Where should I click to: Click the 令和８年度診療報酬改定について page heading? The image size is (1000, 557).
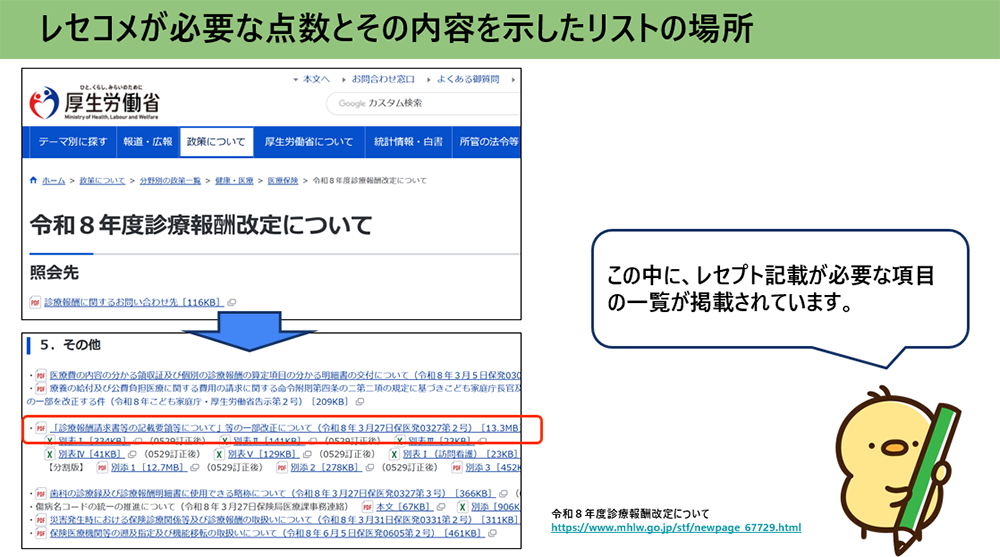tap(201, 225)
